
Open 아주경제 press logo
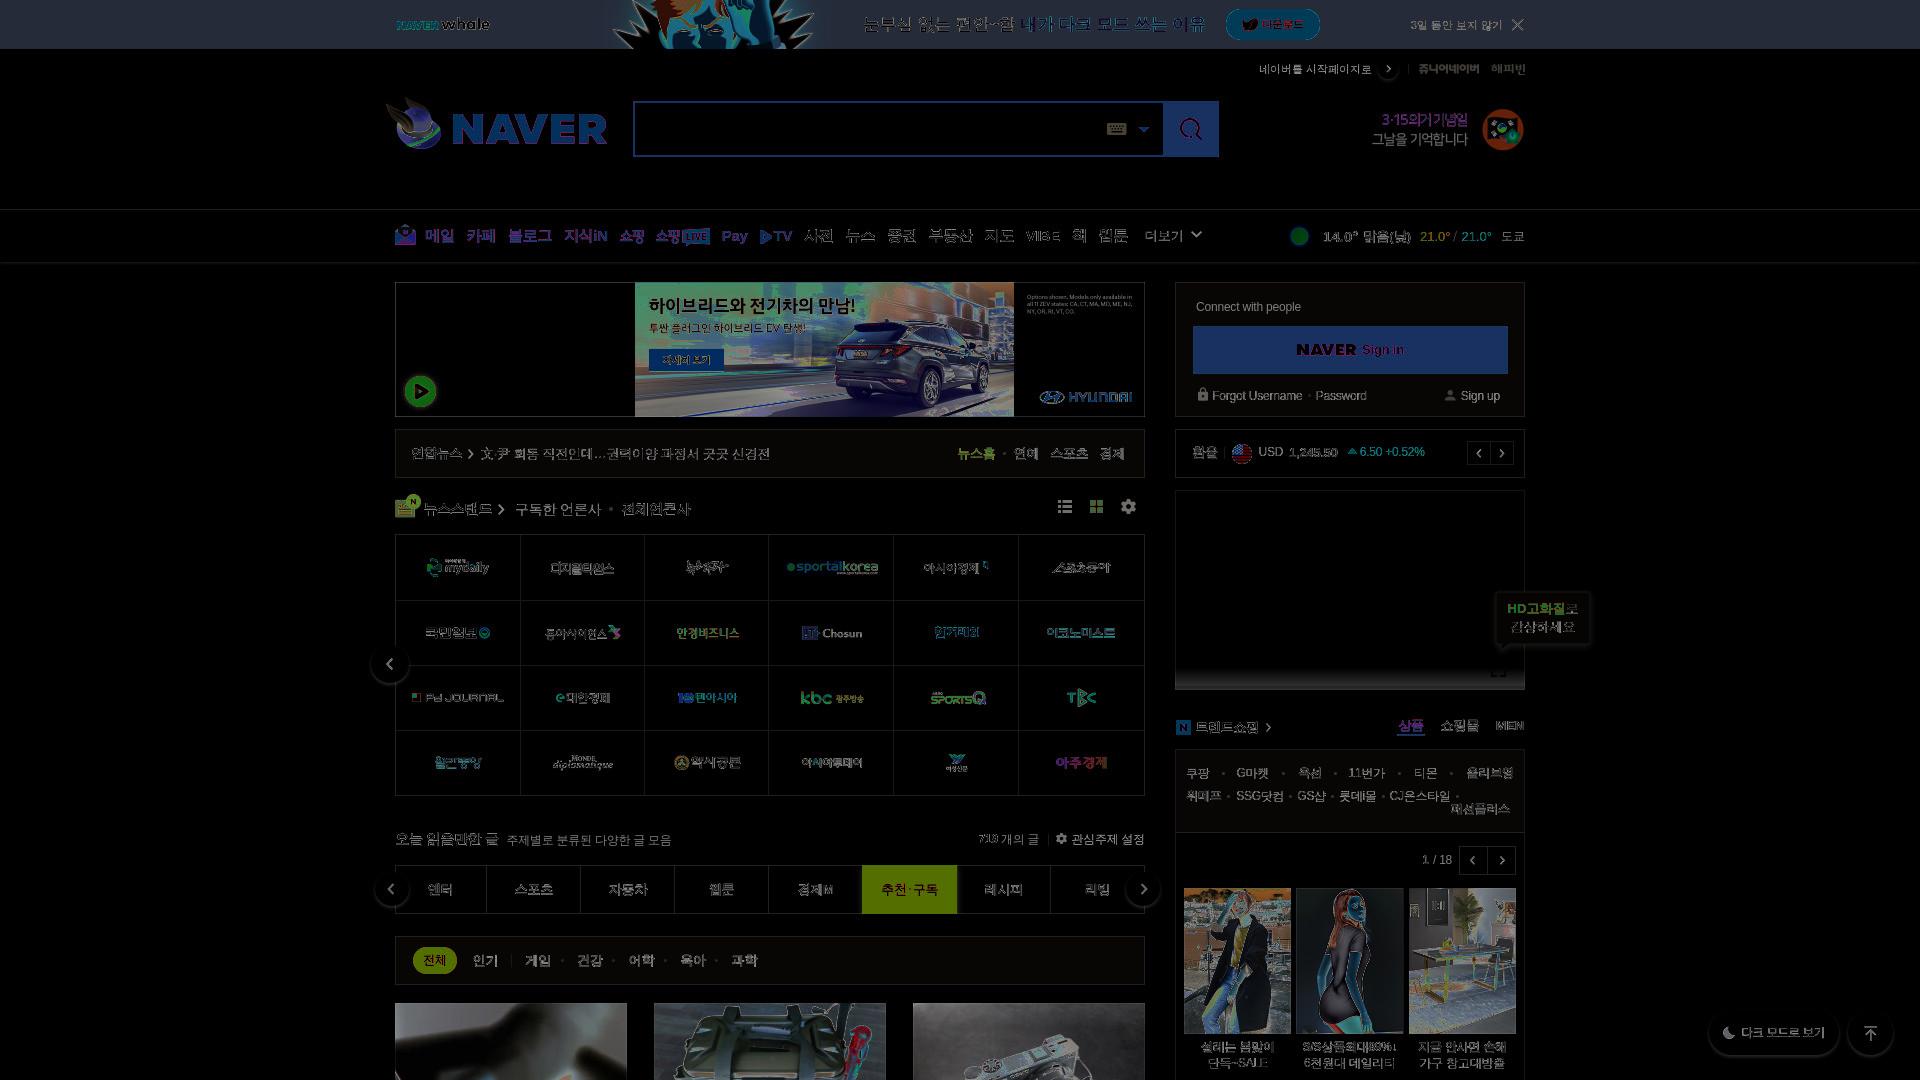click(1081, 763)
